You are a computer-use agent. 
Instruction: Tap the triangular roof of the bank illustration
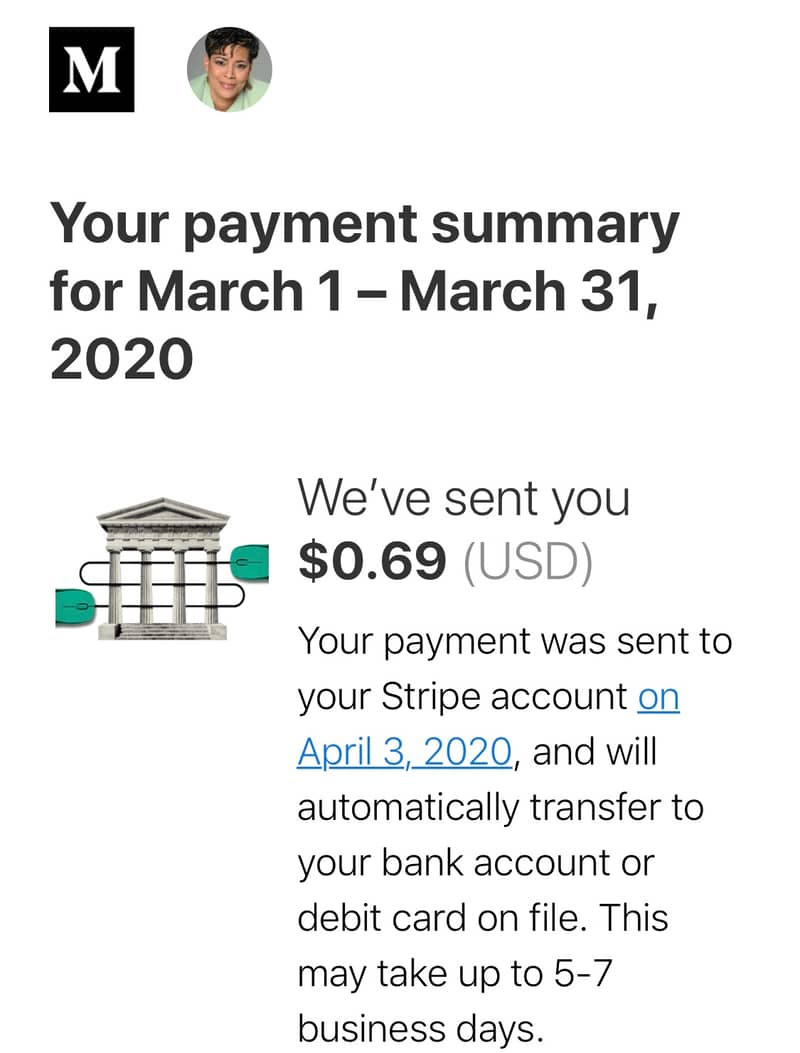click(x=163, y=509)
